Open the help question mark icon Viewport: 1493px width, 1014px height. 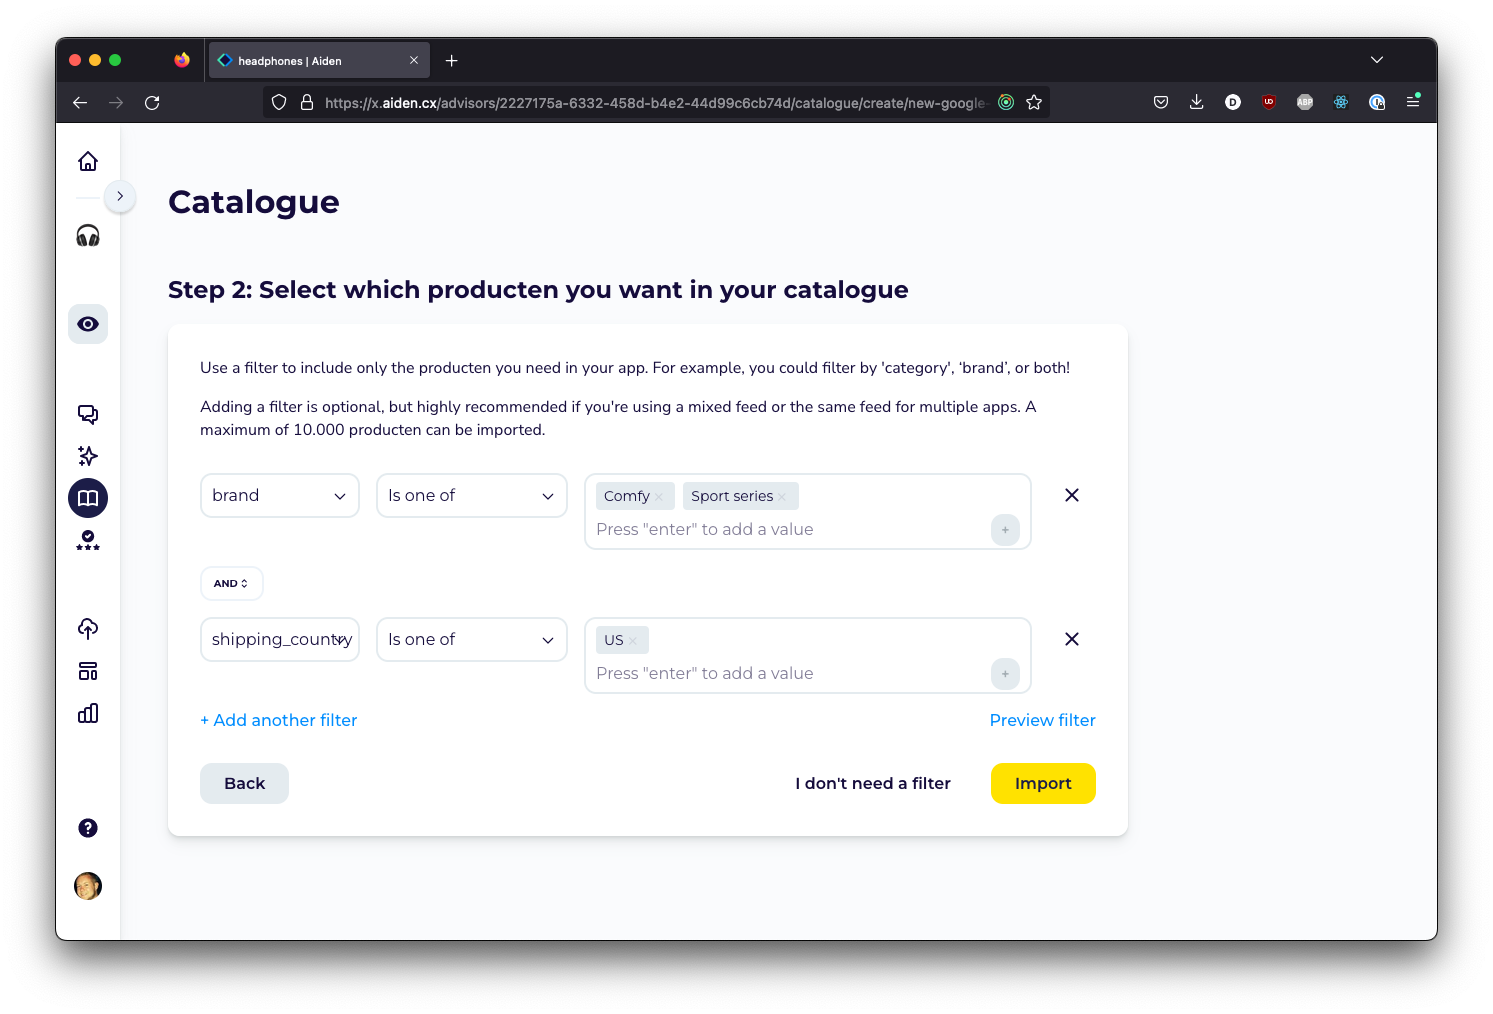tap(88, 828)
